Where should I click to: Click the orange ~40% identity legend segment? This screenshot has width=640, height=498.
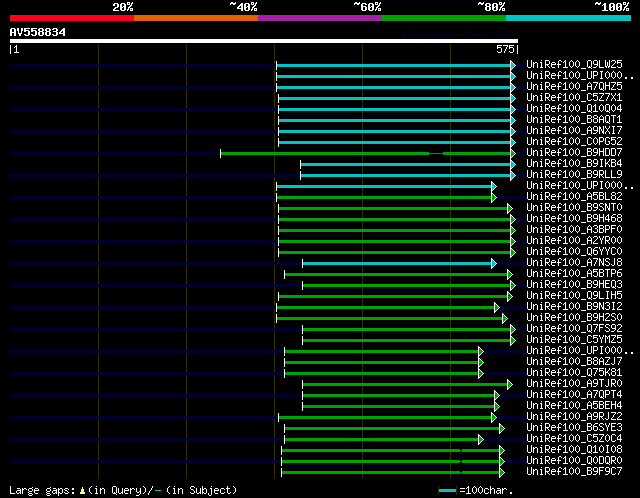pos(196,18)
